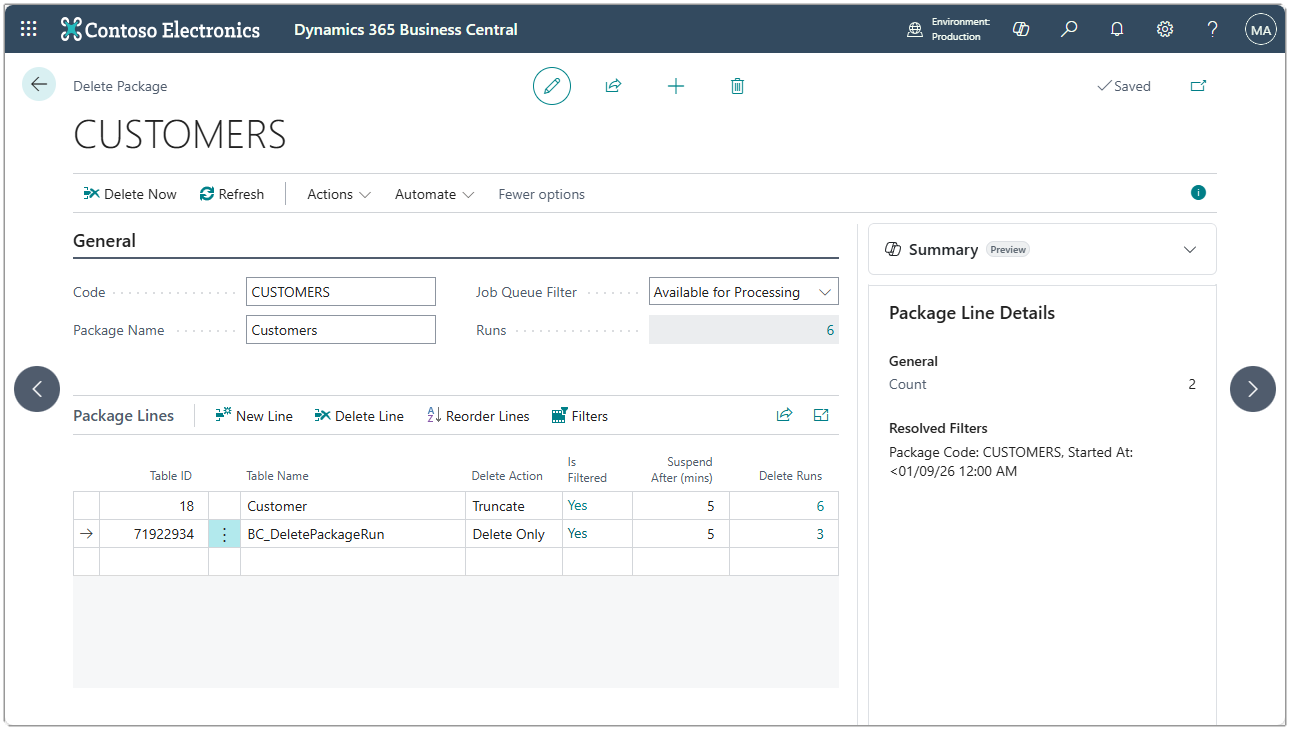Click the share icon in page header
The width and height of the screenshot is (1290, 730).
click(613, 86)
